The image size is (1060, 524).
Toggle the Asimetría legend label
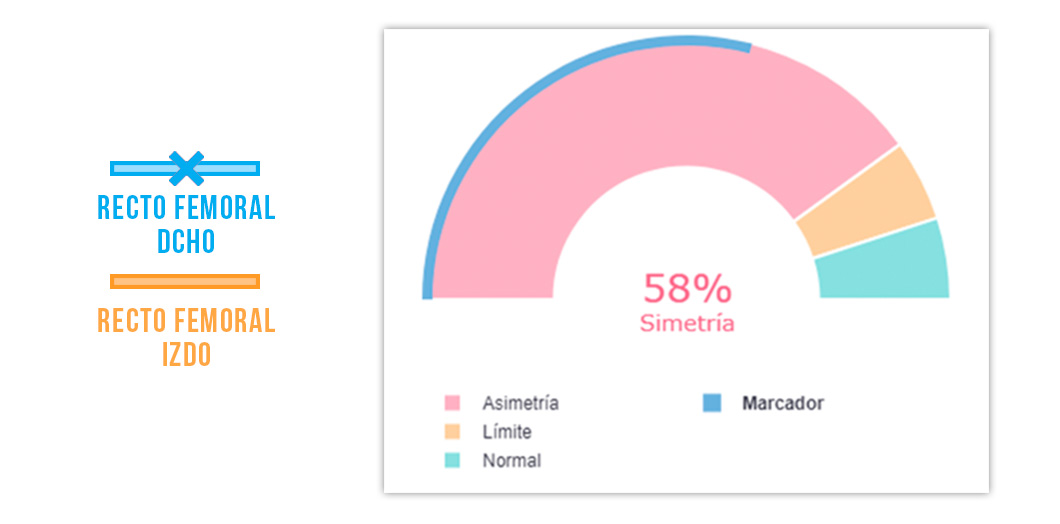[520, 403]
